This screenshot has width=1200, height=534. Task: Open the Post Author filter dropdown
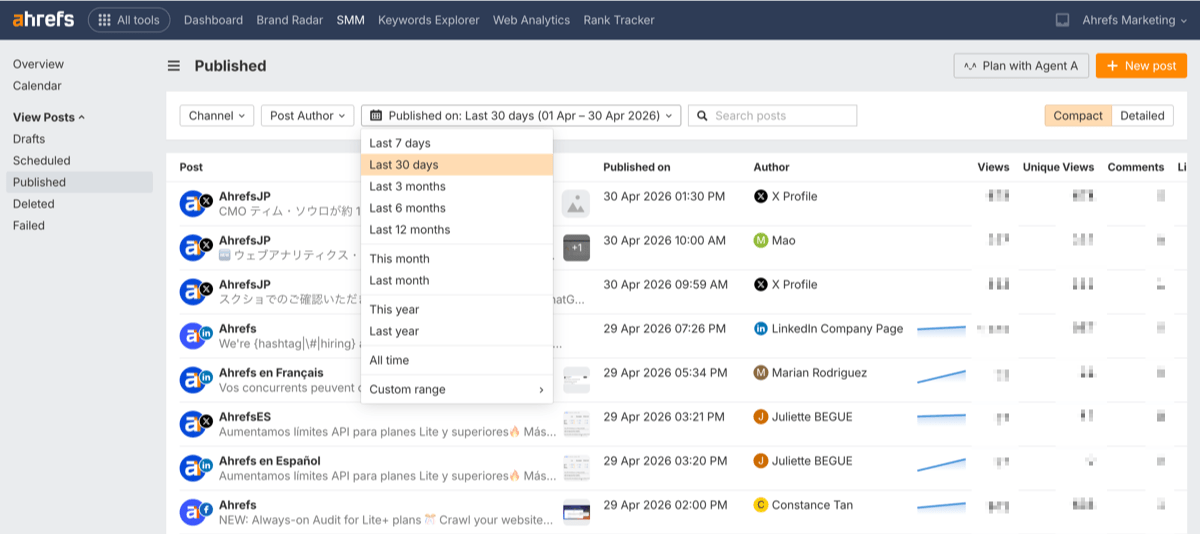(308, 116)
